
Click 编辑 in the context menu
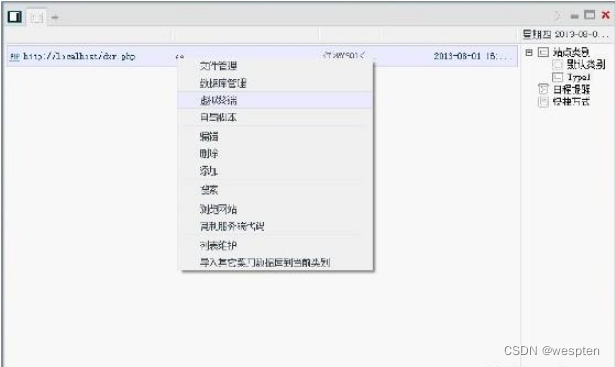coord(209,136)
